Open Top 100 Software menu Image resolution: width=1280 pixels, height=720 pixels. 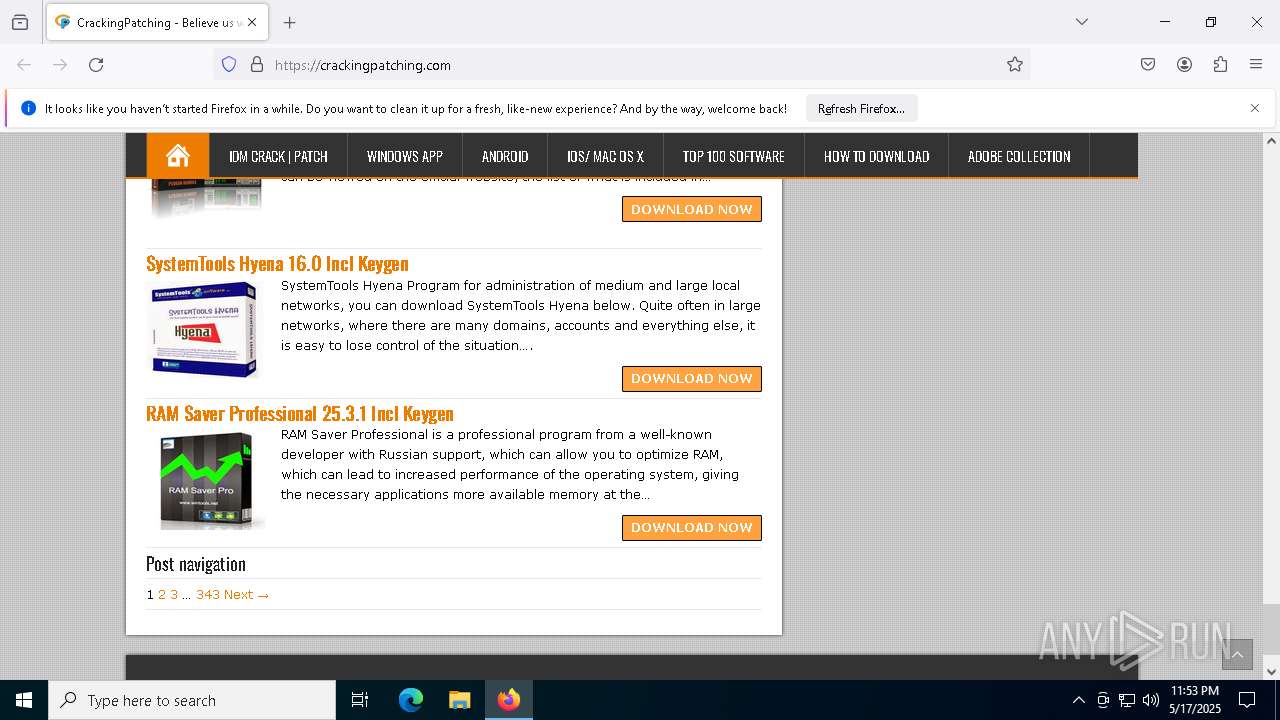coord(733,156)
